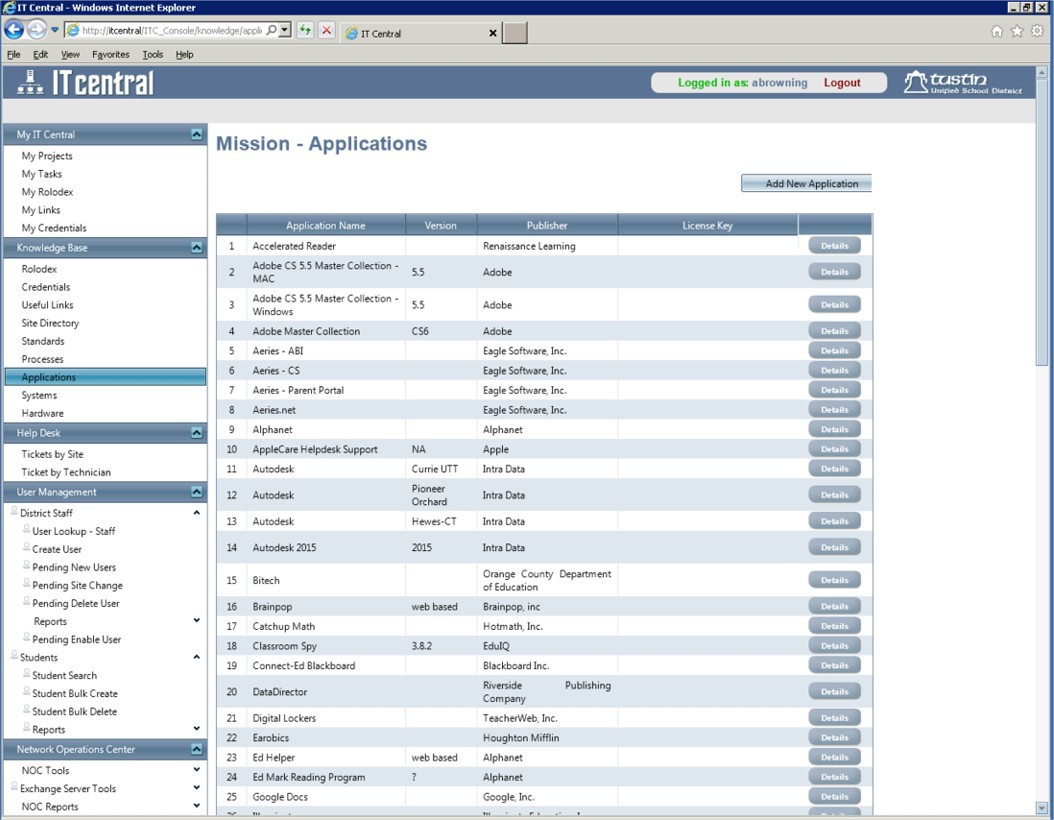
Task: Open Student Bulk Create
Action: 75,694
